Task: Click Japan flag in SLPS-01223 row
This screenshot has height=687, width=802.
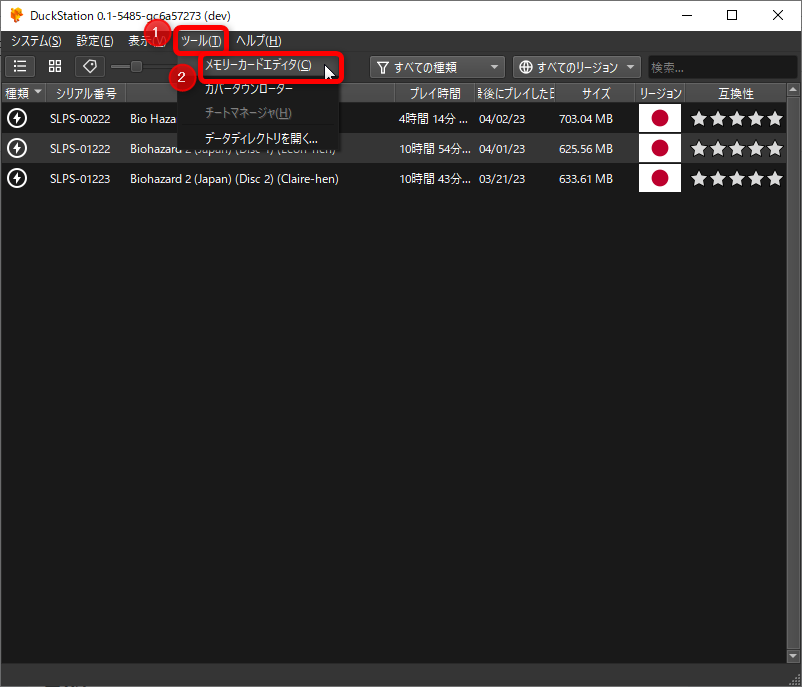Action: click(660, 179)
